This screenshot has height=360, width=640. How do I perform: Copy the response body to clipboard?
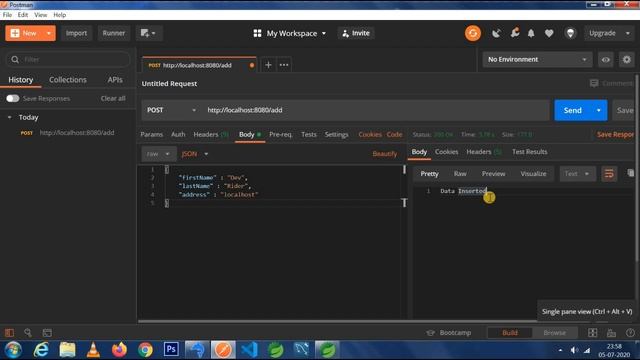point(631,173)
